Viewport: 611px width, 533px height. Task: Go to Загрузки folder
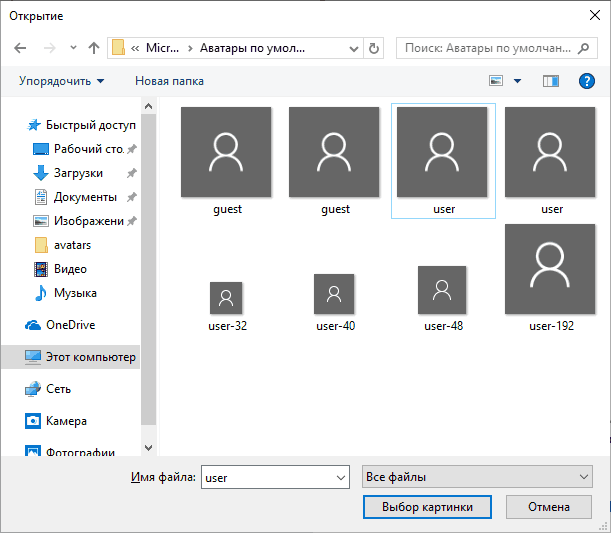coord(69,173)
